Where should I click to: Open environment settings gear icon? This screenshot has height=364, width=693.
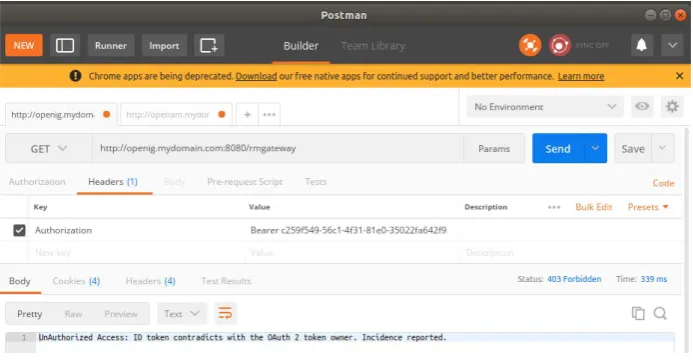672,106
